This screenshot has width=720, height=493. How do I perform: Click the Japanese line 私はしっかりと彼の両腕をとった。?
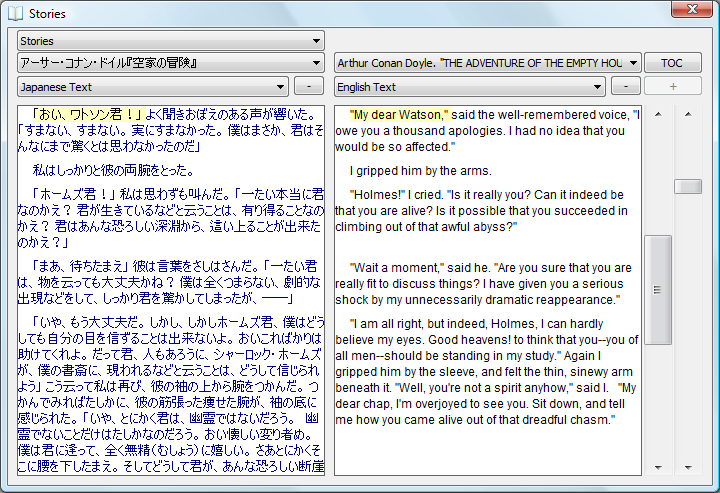point(113,171)
